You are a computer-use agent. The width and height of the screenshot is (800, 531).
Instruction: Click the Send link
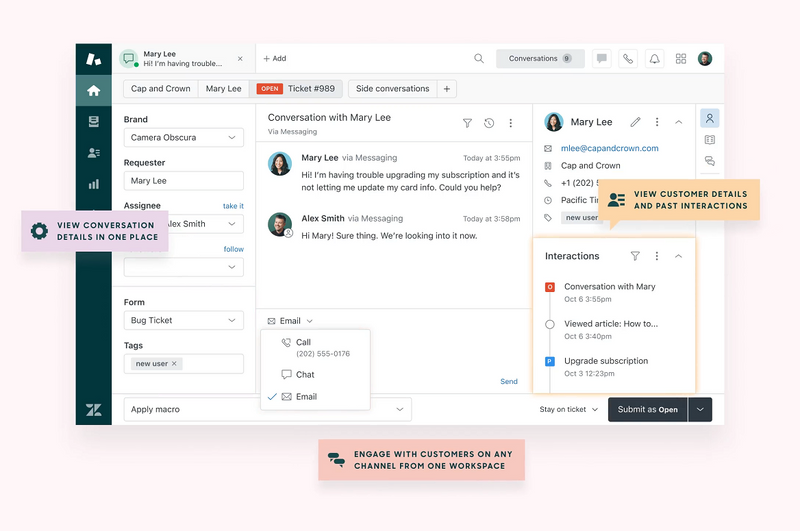[509, 382]
